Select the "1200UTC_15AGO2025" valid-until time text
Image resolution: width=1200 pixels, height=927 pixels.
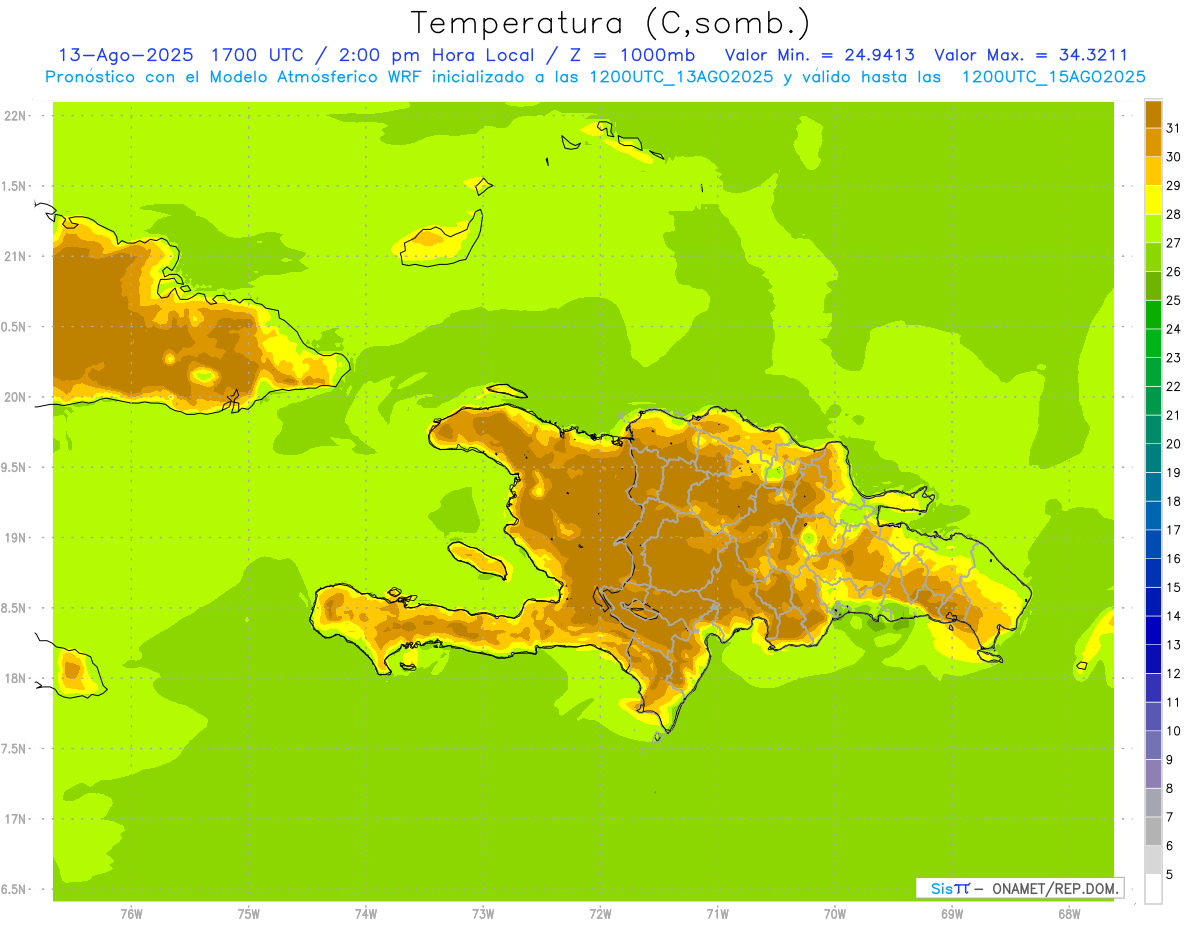pos(1054,77)
